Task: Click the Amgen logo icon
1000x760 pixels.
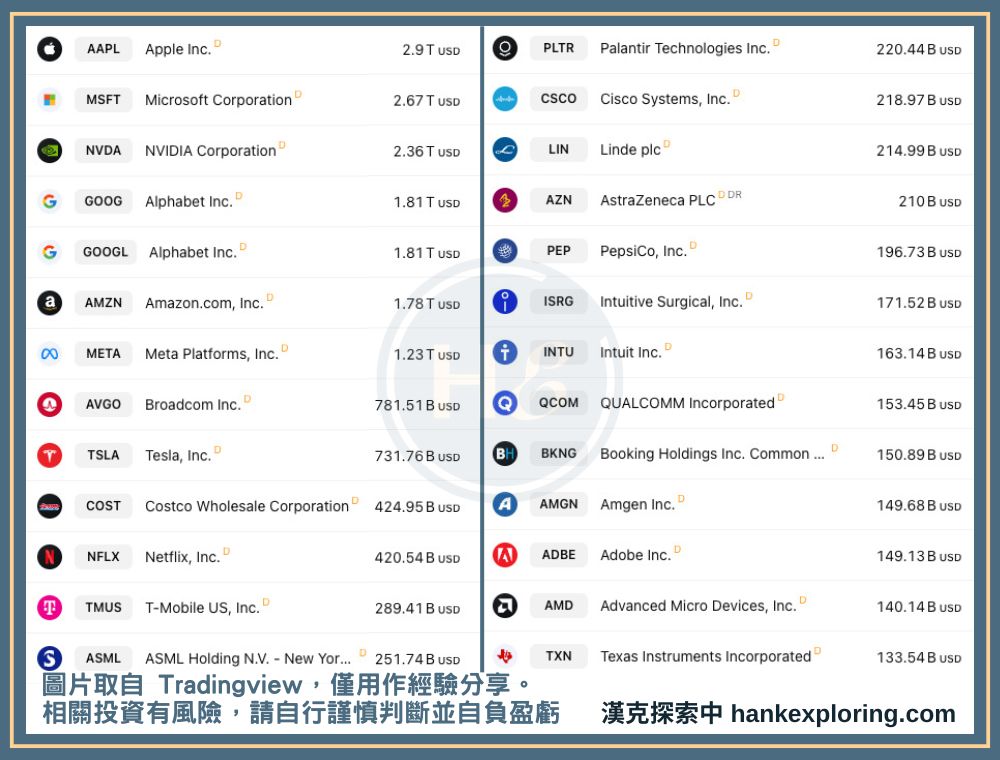Action: click(x=505, y=504)
